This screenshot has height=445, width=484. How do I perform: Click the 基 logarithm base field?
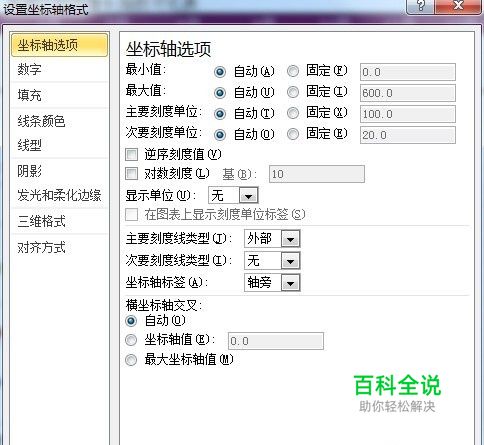[x=317, y=174]
